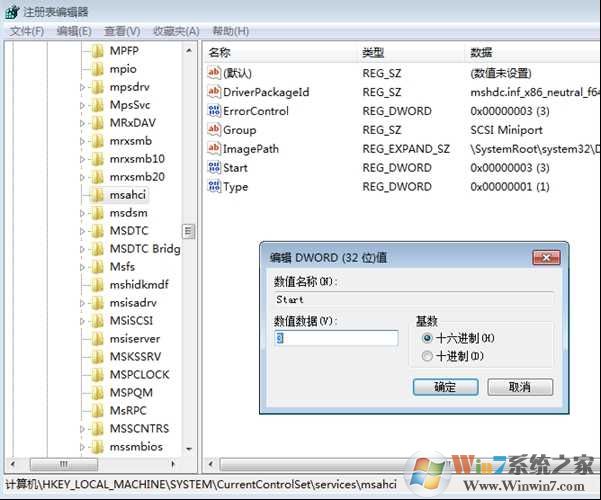Select the mshidkmdf folder icon
This screenshot has height=500, width=601.
[98, 285]
